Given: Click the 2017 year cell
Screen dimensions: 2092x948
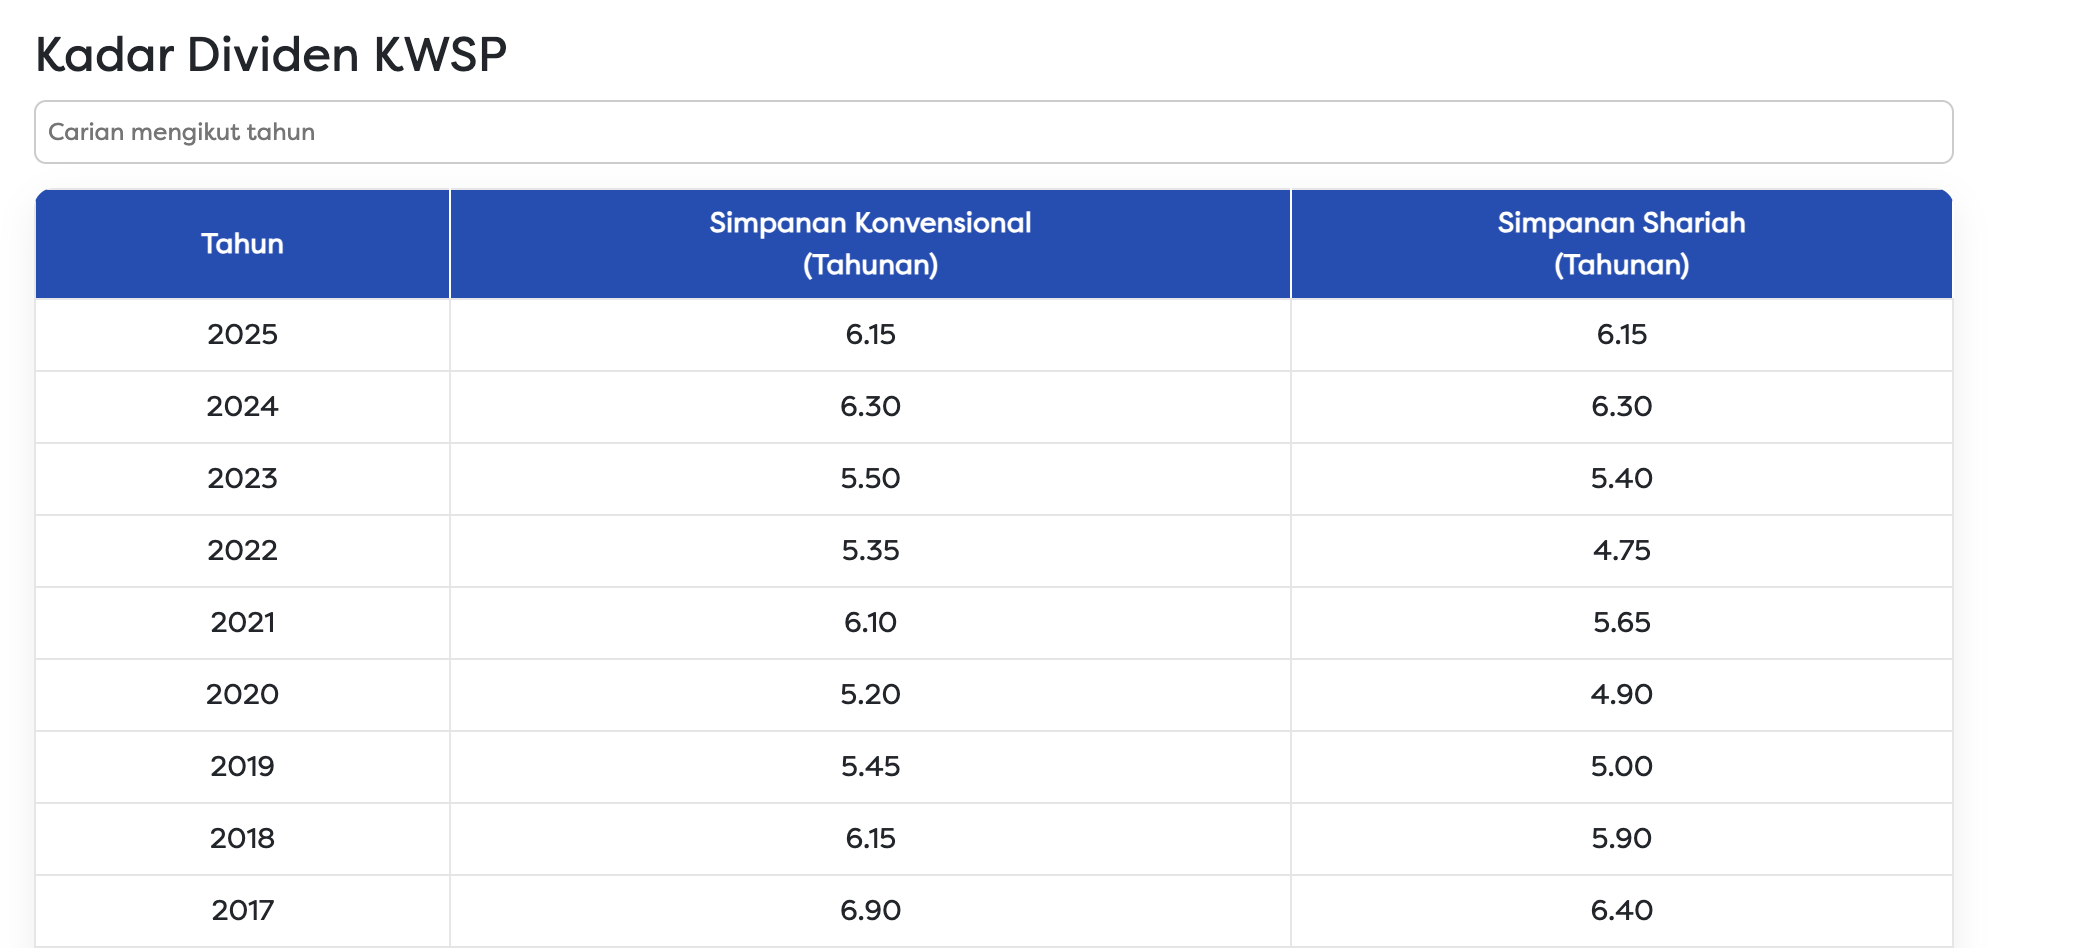Looking at the screenshot, I should [x=242, y=910].
